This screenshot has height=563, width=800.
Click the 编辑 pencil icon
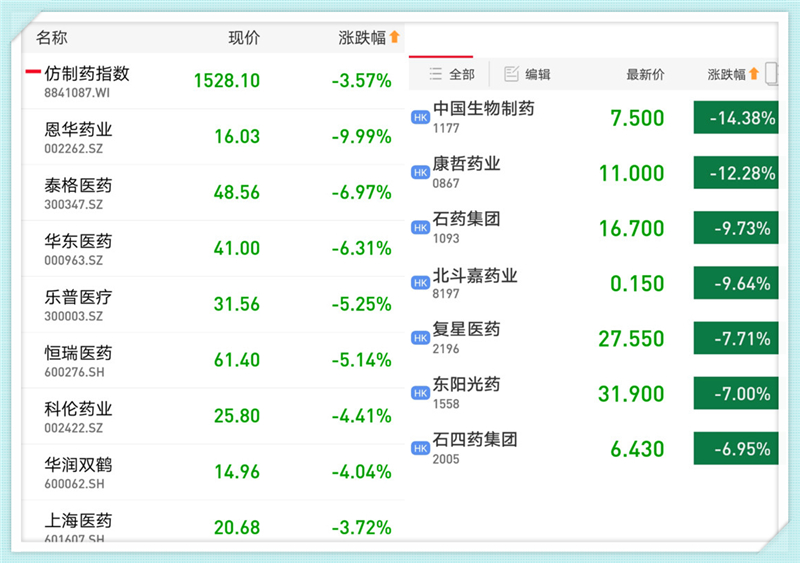(x=511, y=74)
